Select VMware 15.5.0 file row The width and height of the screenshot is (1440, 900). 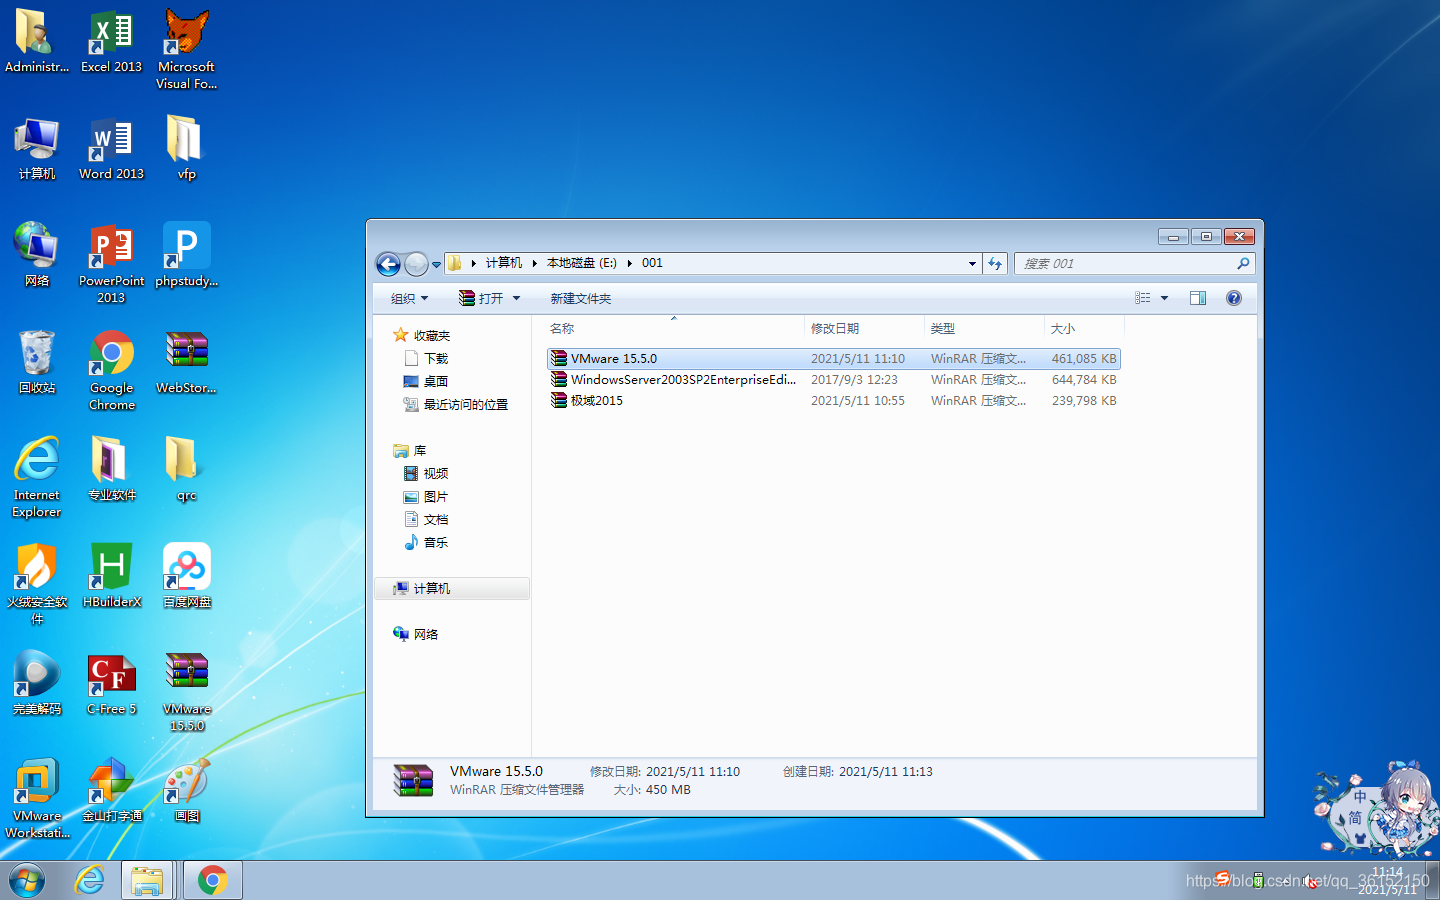coord(834,358)
